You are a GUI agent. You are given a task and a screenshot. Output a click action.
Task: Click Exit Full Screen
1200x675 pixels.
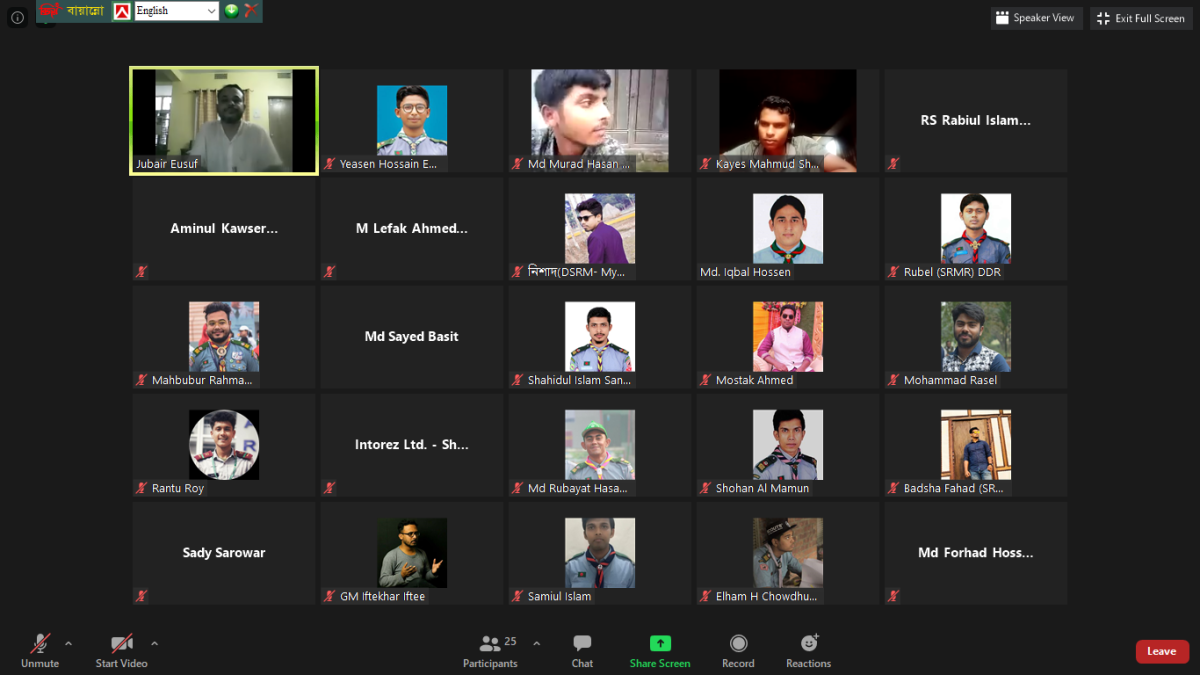pos(1141,18)
